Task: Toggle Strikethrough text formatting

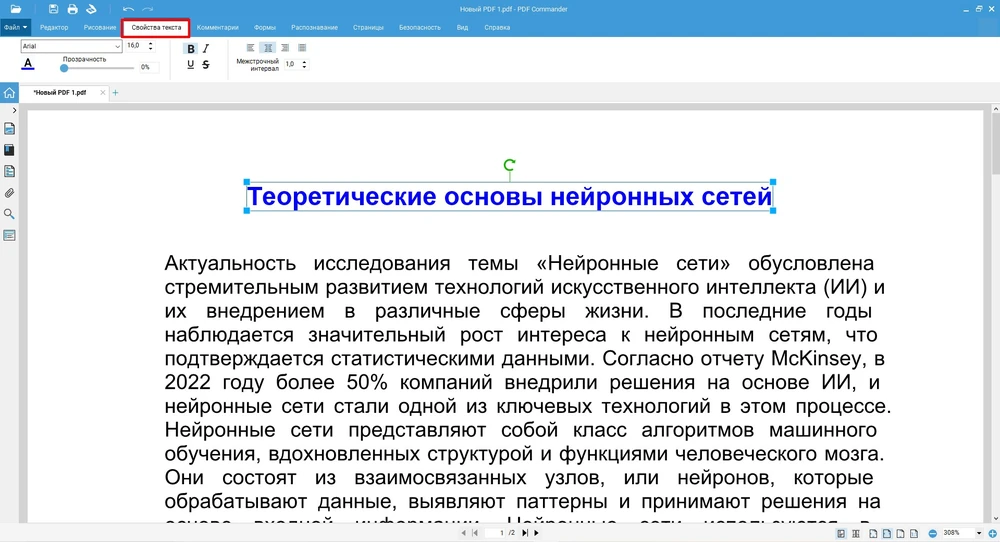Action: [206, 65]
